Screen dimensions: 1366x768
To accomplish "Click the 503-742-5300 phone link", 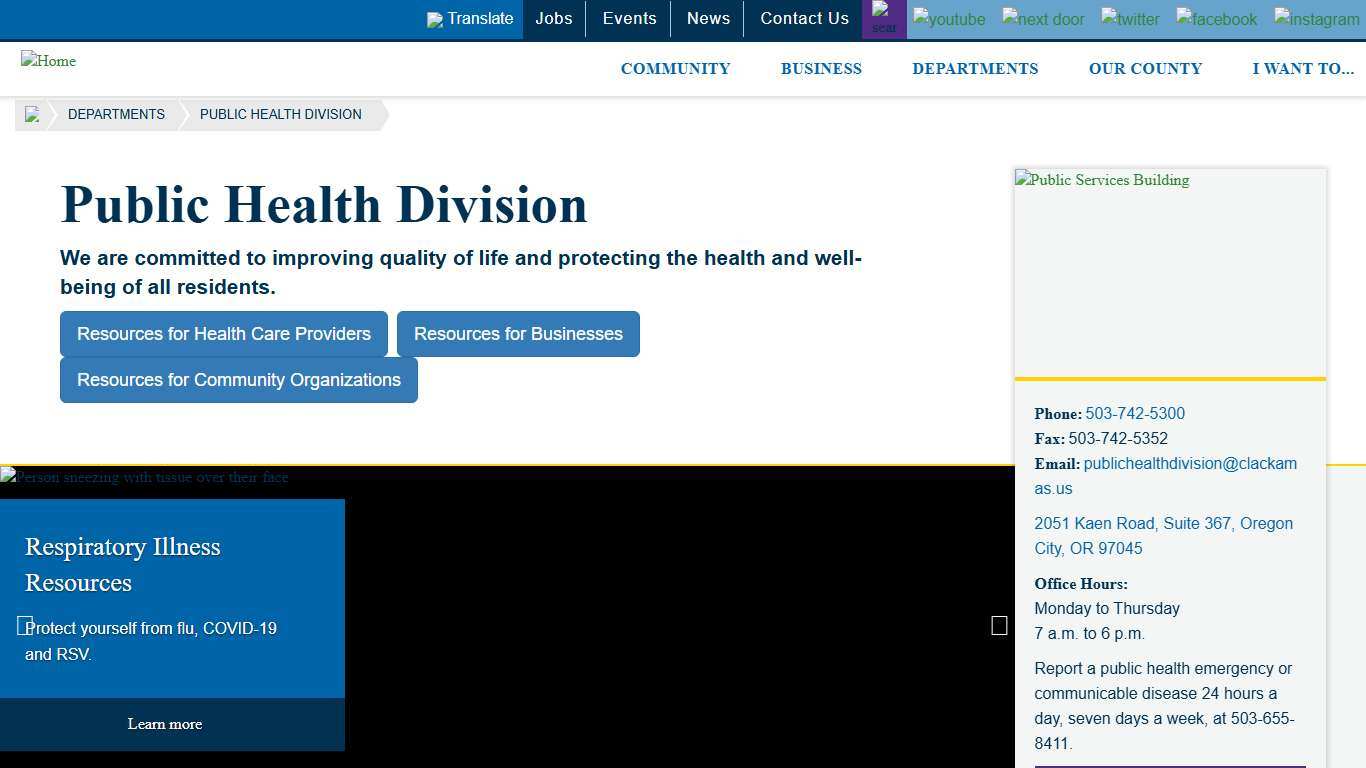I will pos(1135,413).
